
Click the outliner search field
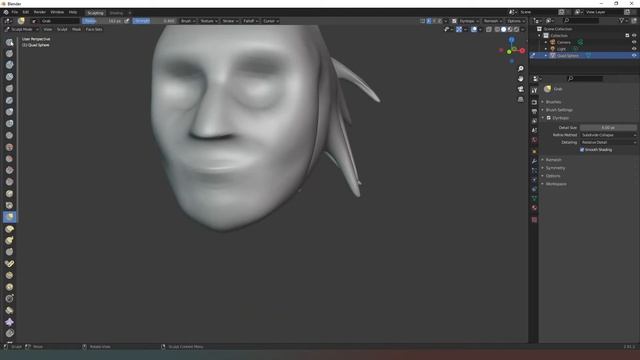pos(581,20)
